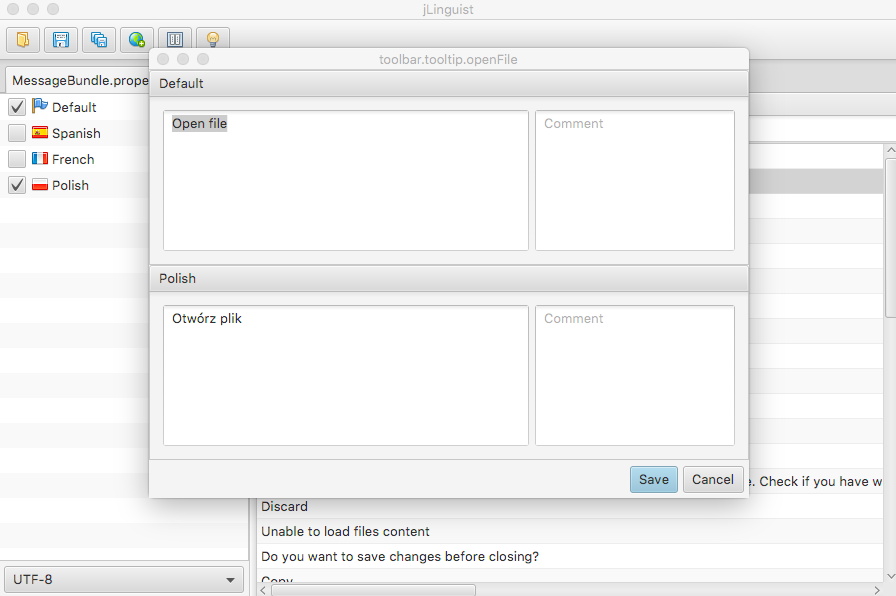Enable the Spanish language checkbox
896x596 pixels.
[17, 133]
